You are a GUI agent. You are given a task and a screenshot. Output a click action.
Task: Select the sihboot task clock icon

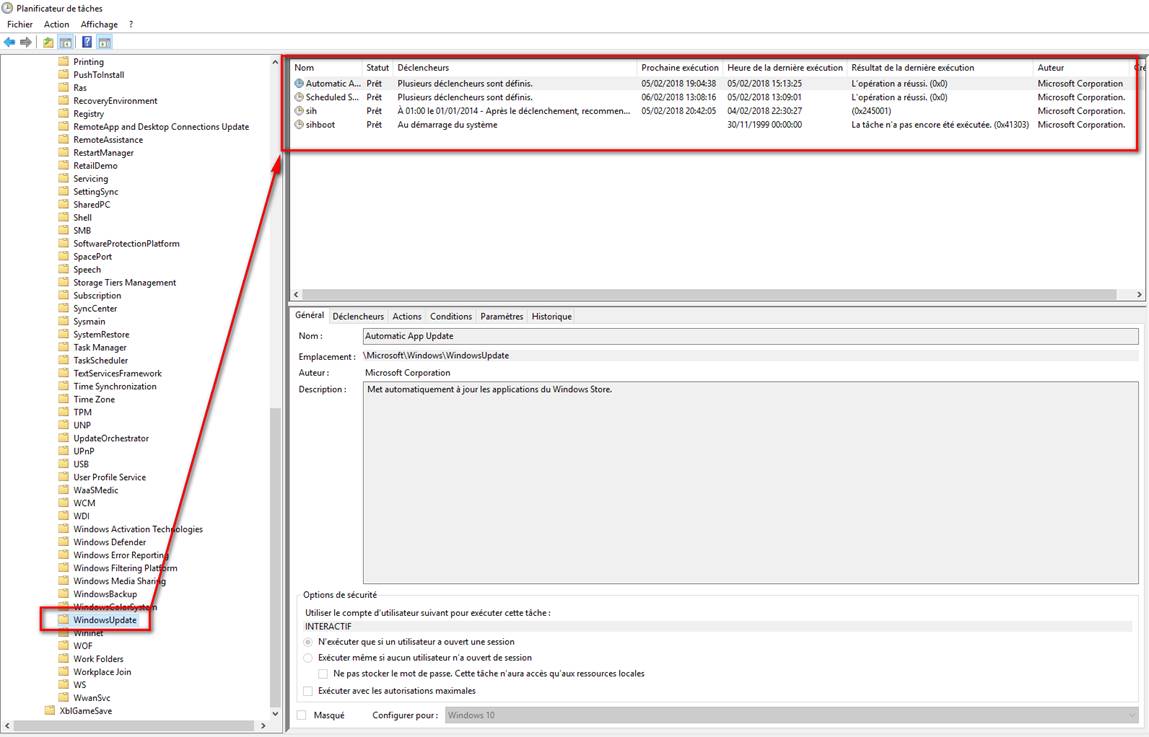click(x=299, y=125)
